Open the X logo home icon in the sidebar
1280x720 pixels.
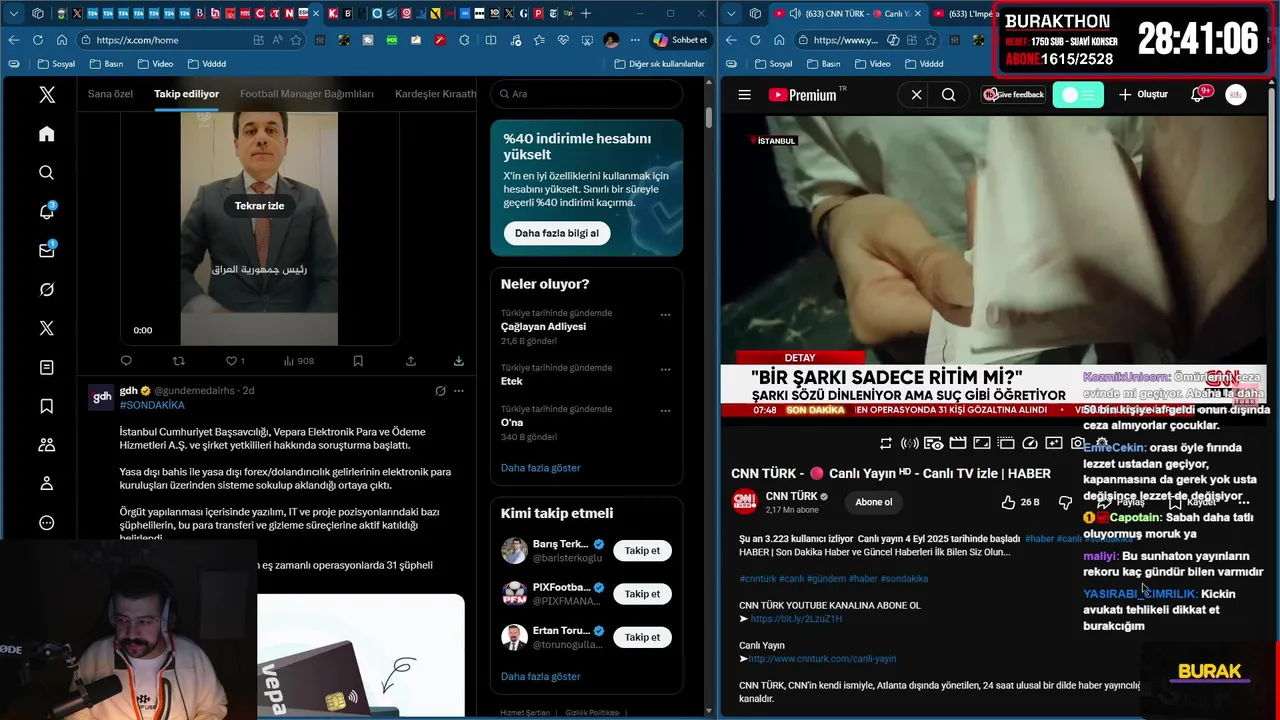click(47, 95)
